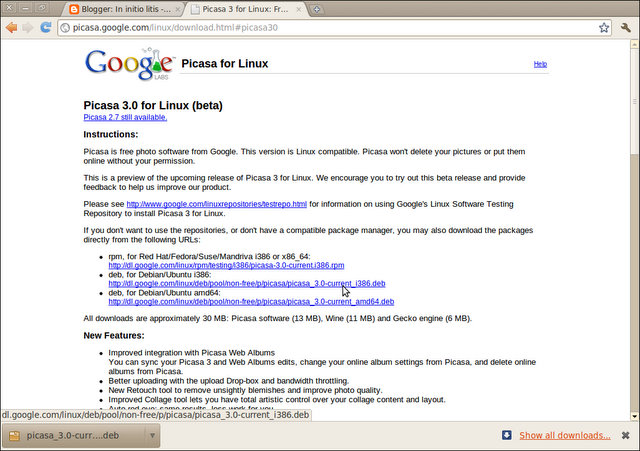Close the Blogger tab
This screenshot has width=640, height=451.
point(178,9)
